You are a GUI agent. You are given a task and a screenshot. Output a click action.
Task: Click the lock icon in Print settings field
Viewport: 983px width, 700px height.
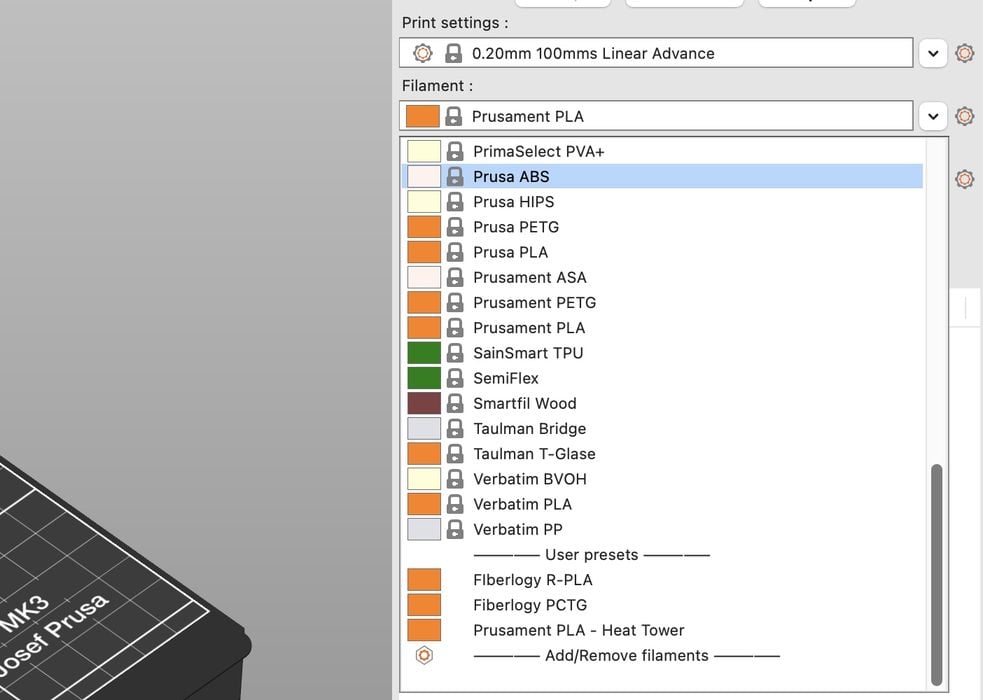pos(453,53)
